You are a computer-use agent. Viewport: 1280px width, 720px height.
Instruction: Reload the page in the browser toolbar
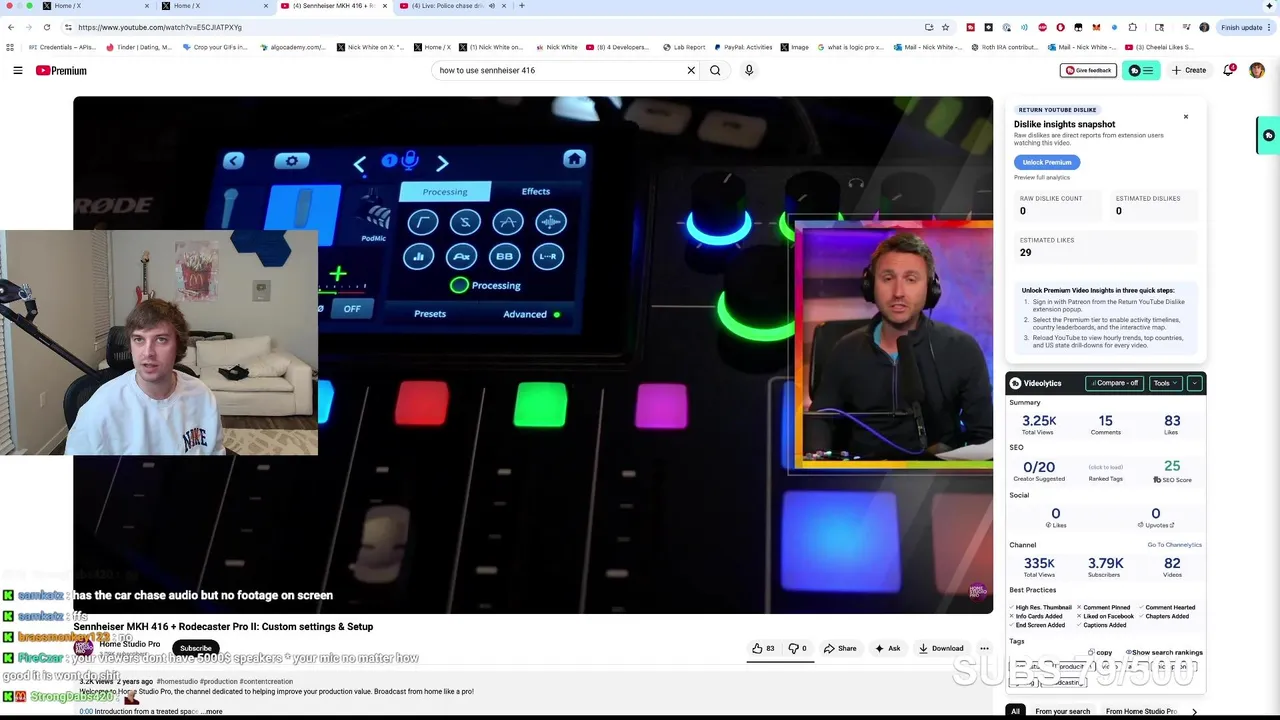pos(48,27)
